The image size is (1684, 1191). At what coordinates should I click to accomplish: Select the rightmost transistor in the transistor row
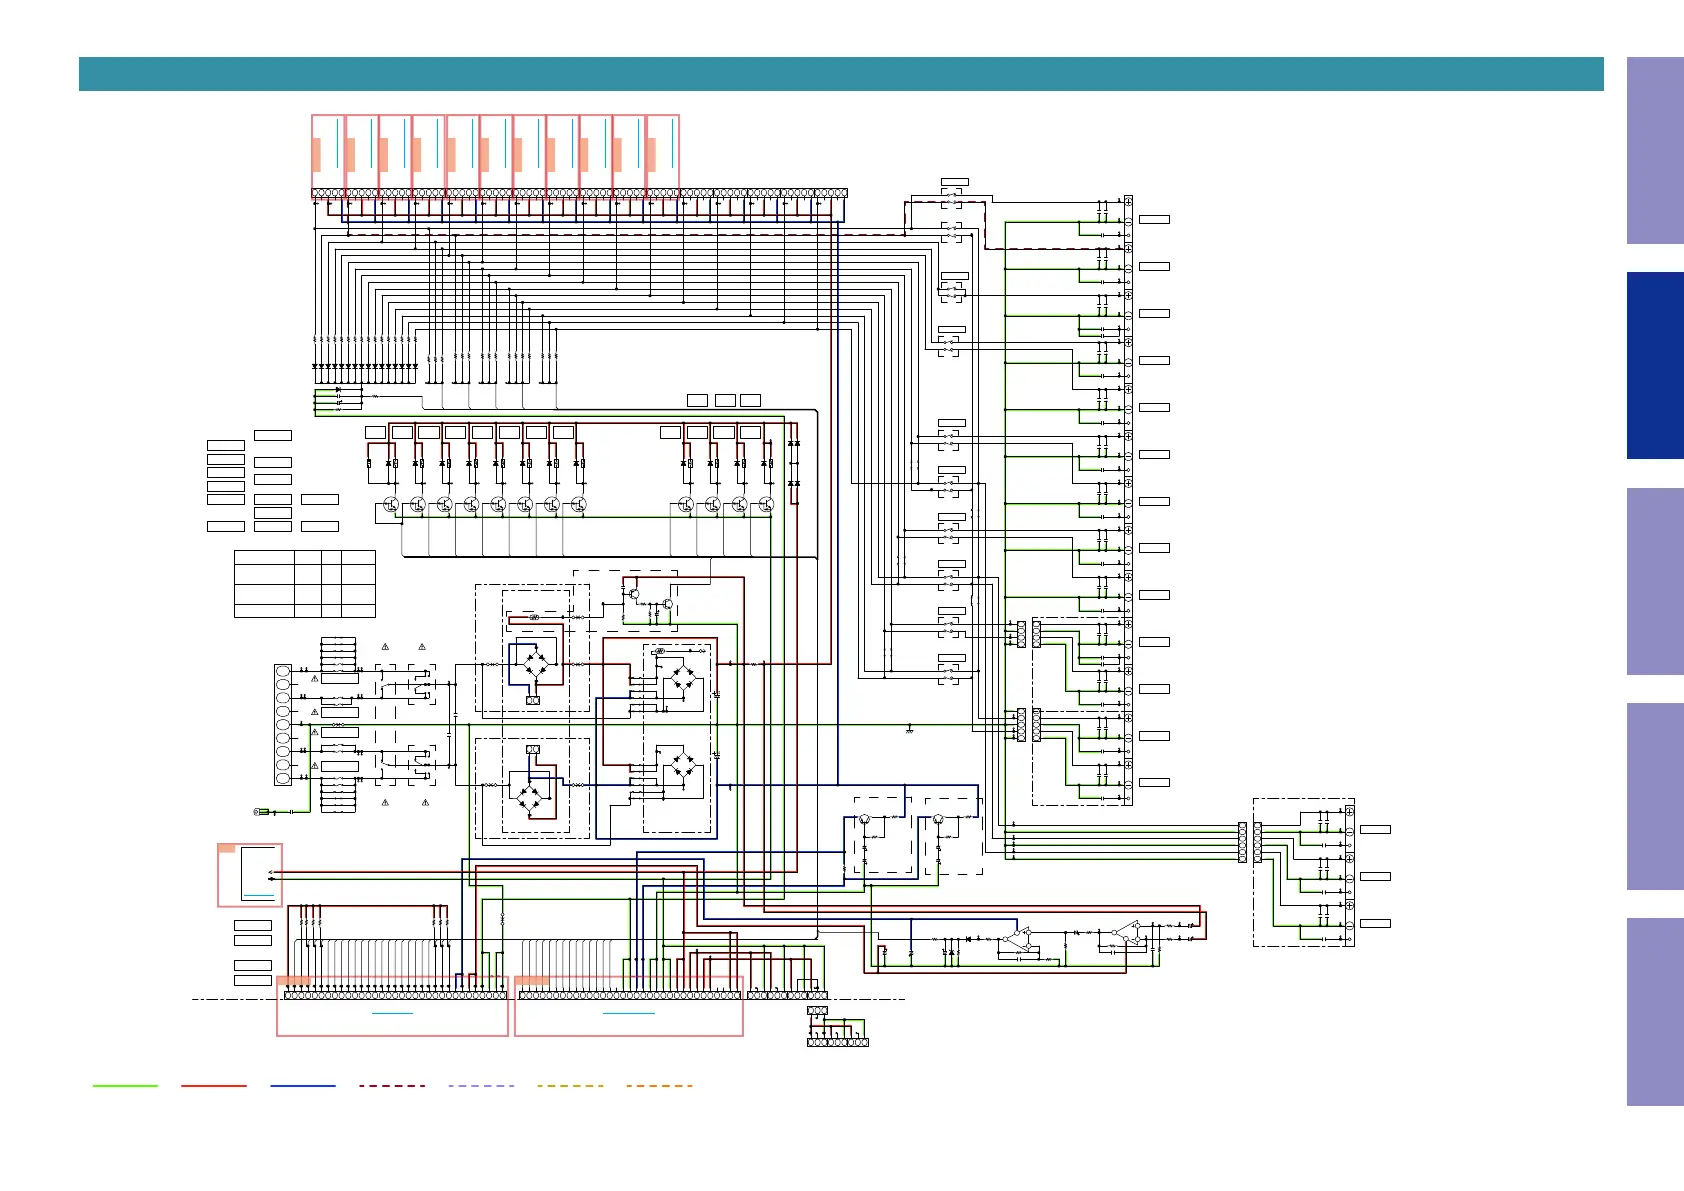[766, 505]
